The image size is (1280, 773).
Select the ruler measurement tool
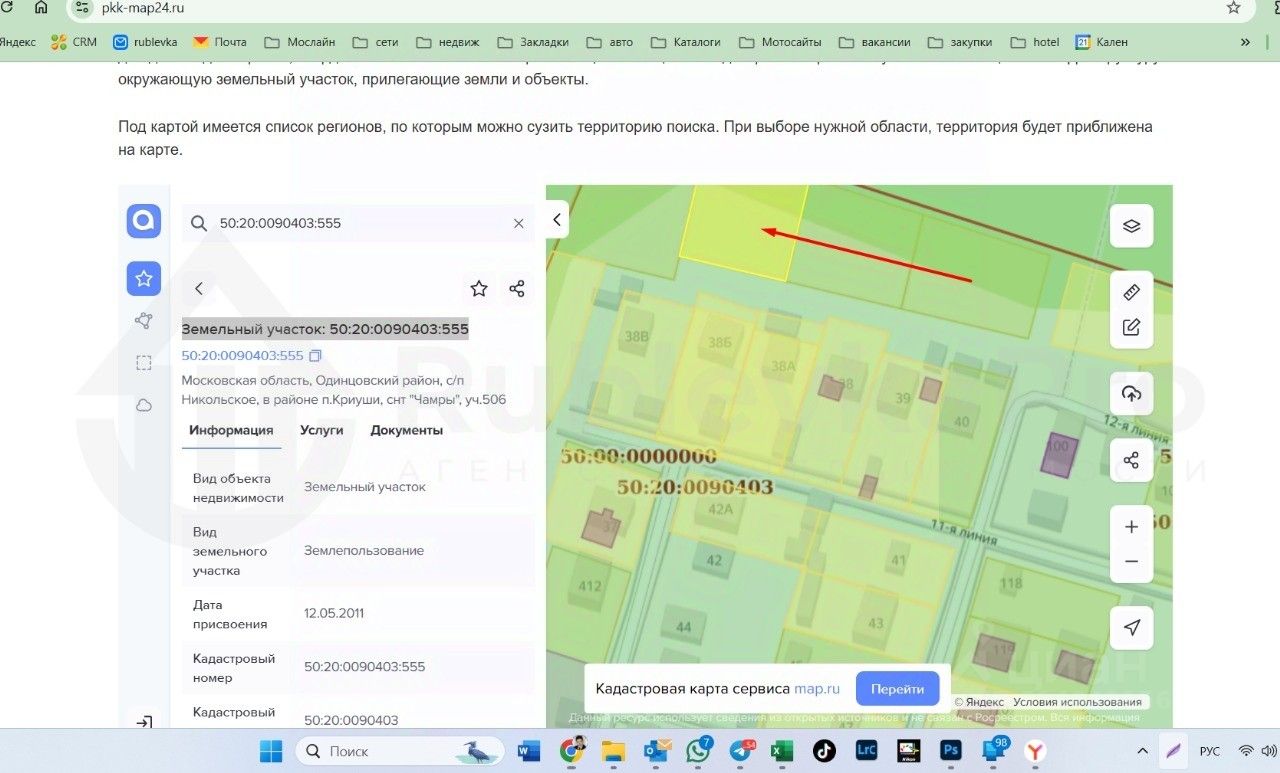1131,292
